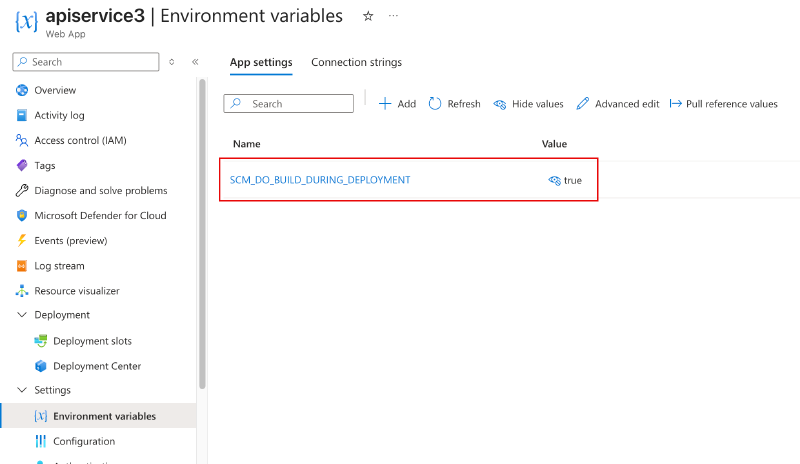
Task: Open Tags in the sidebar
Action: click(44, 165)
